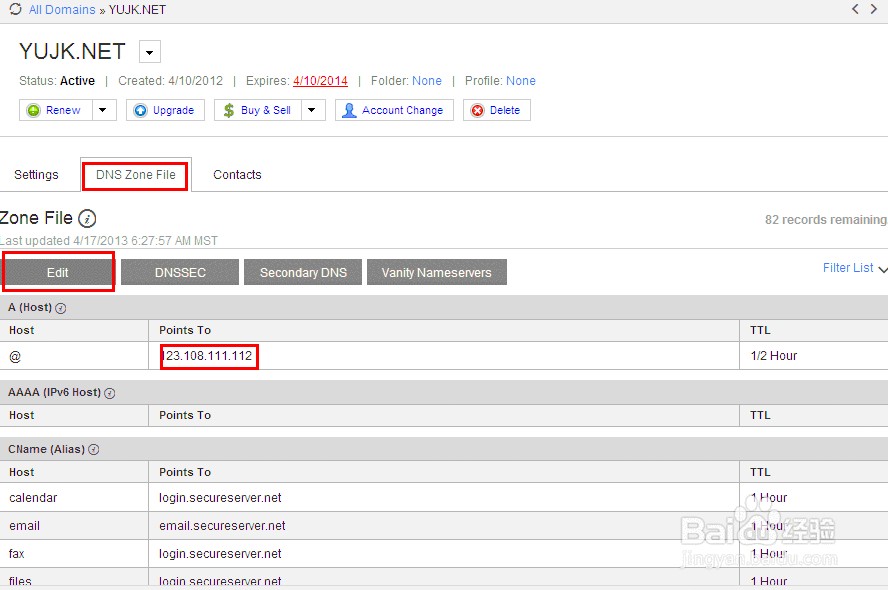Go to next domain arrow
Image resolution: width=888 pixels, height=590 pixels.
pos(874,9)
